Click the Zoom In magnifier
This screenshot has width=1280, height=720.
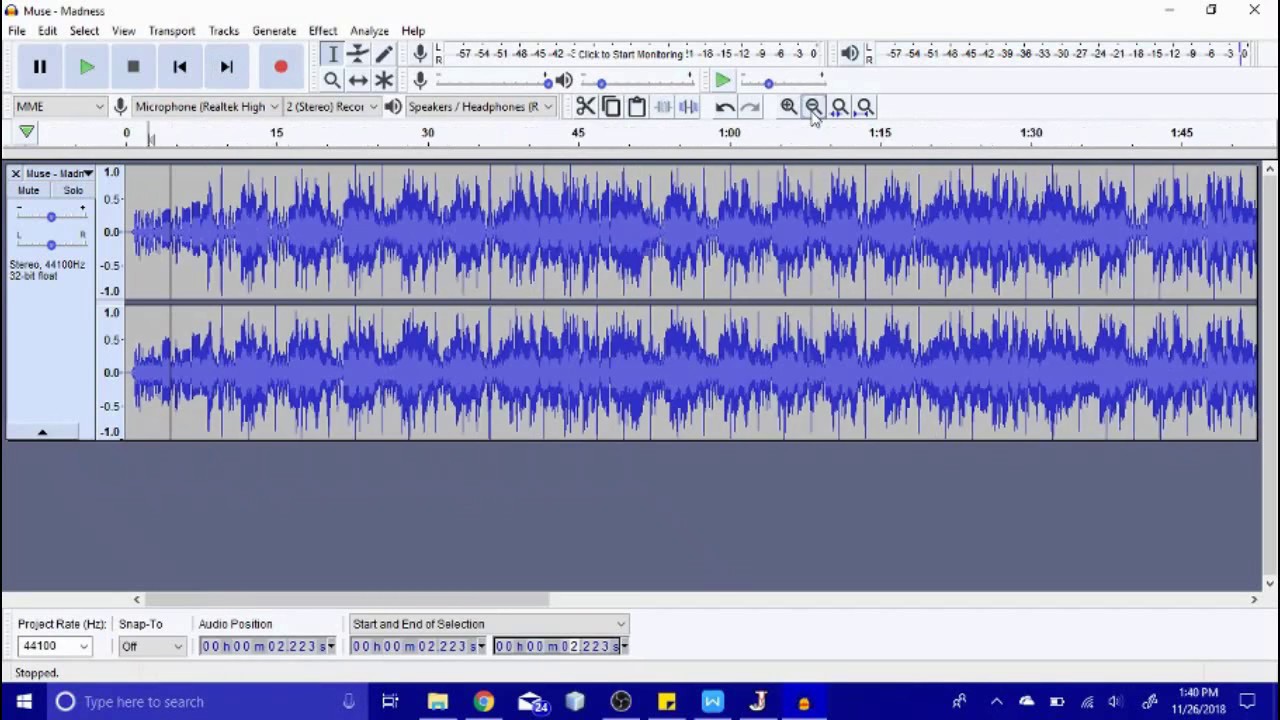tap(788, 107)
